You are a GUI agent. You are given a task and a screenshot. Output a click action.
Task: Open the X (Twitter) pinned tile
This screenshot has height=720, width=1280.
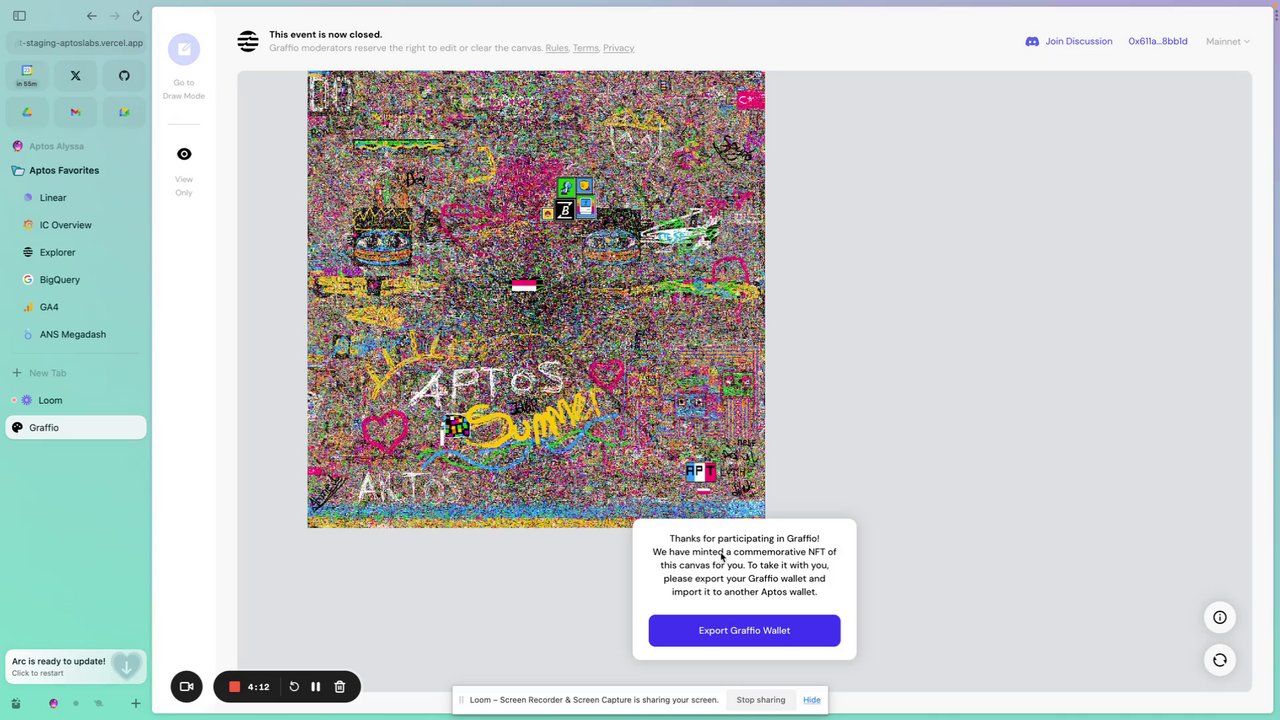[75, 75]
